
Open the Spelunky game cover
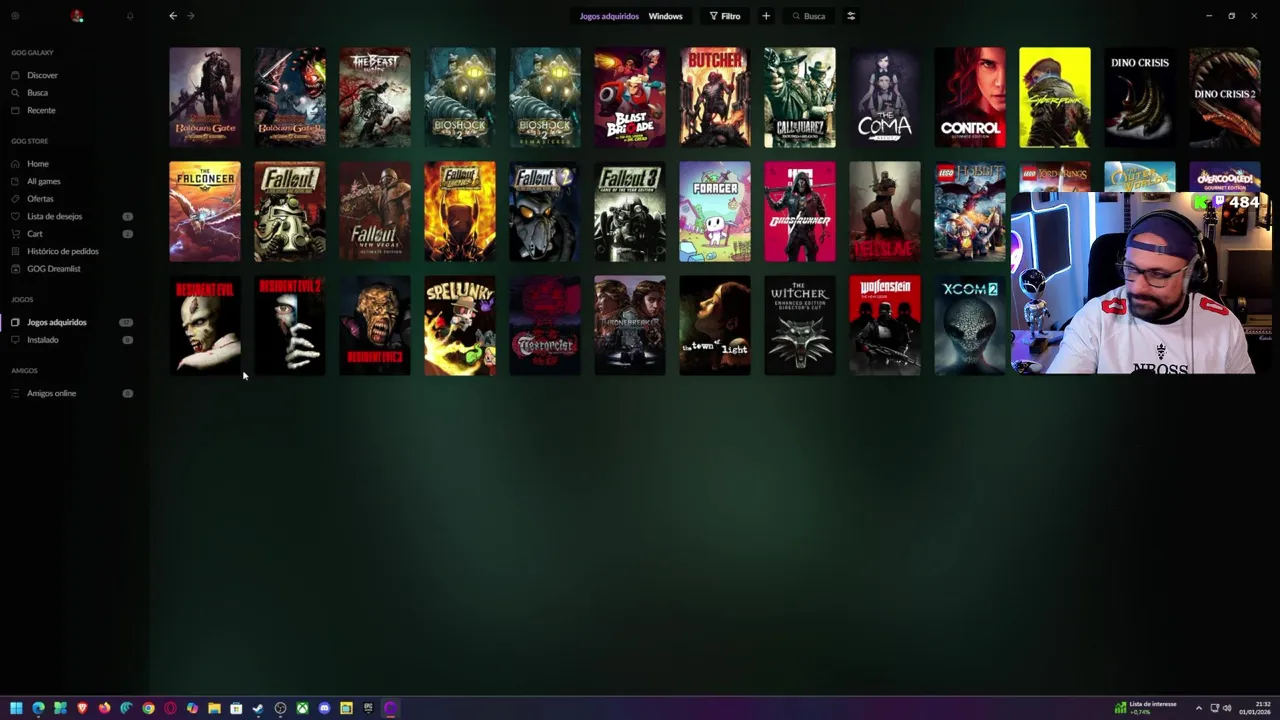pos(460,326)
